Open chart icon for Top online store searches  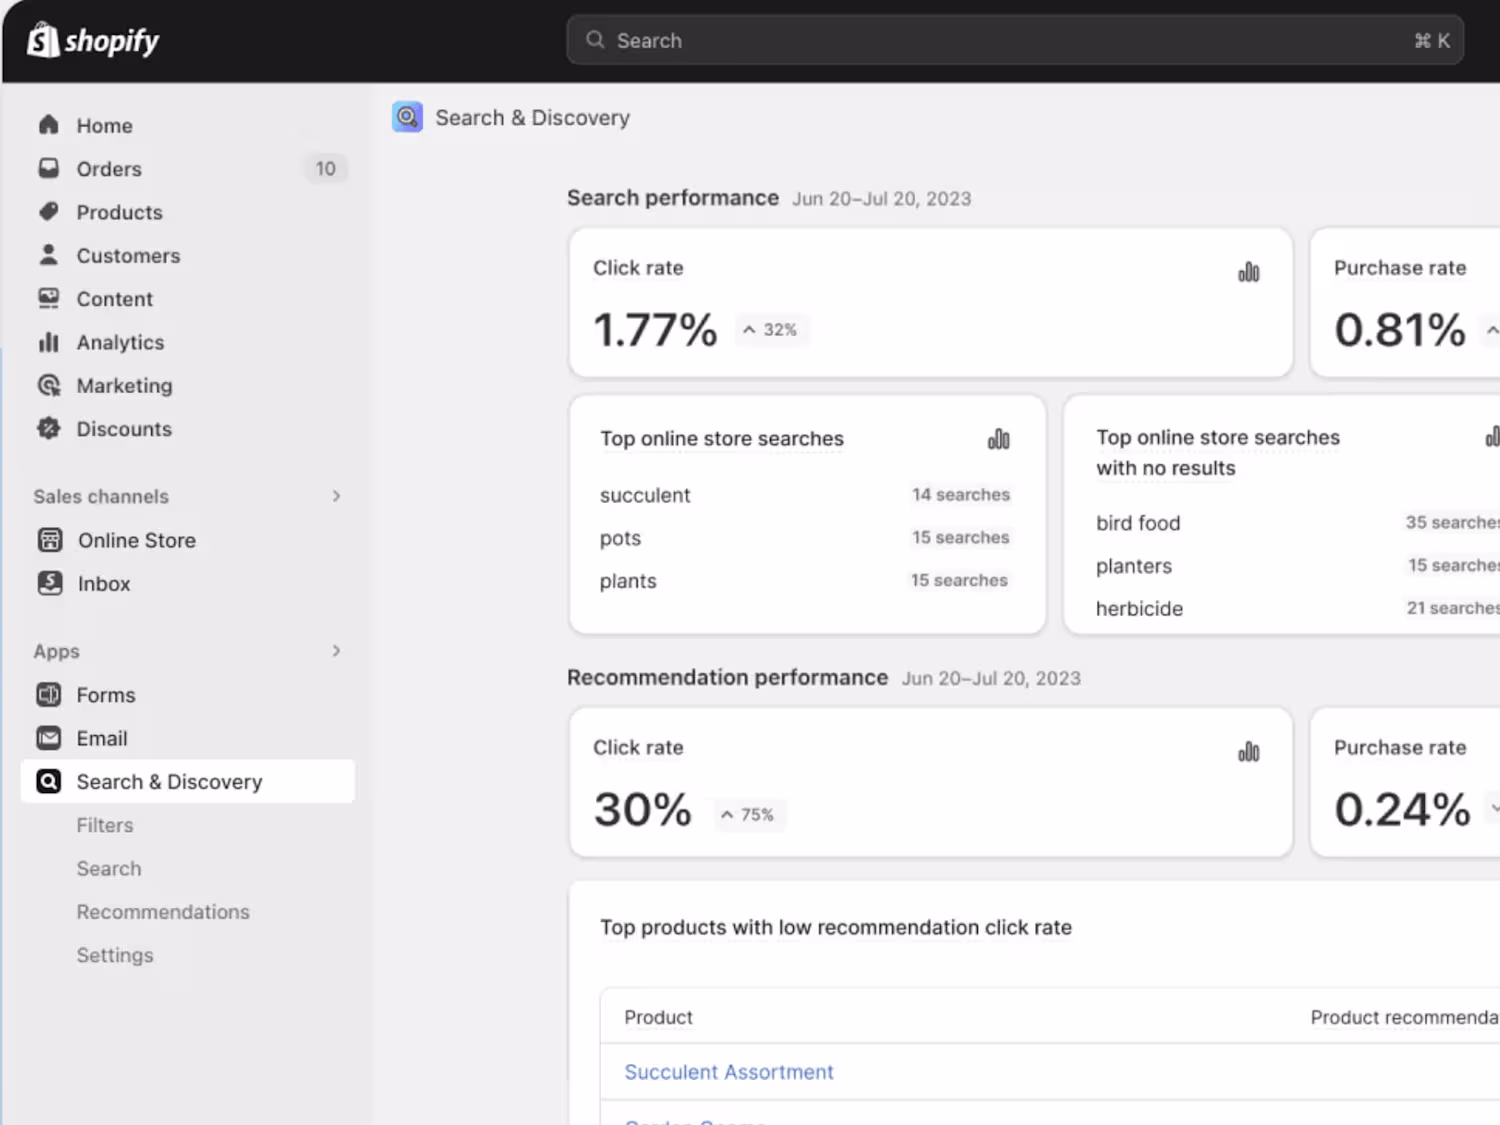[x=998, y=439]
